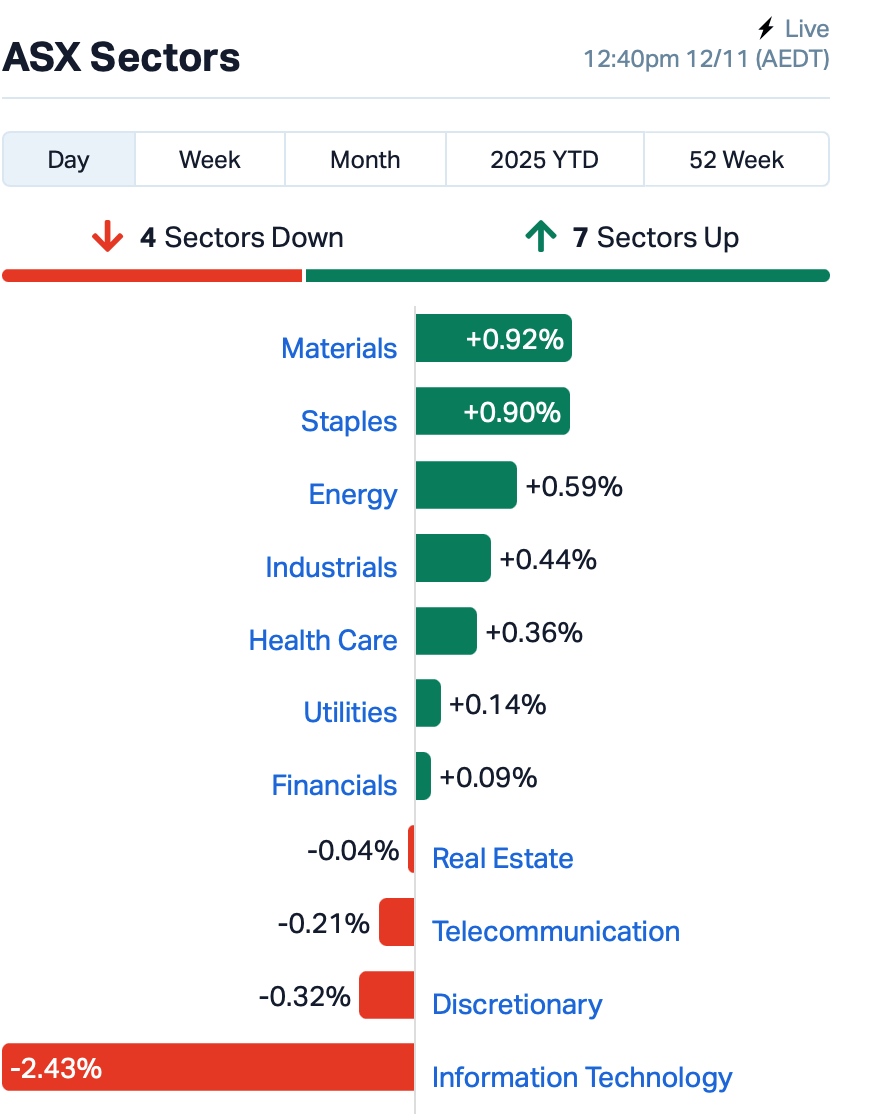
Task: Select the Day tab
Action: pos(69,160)
